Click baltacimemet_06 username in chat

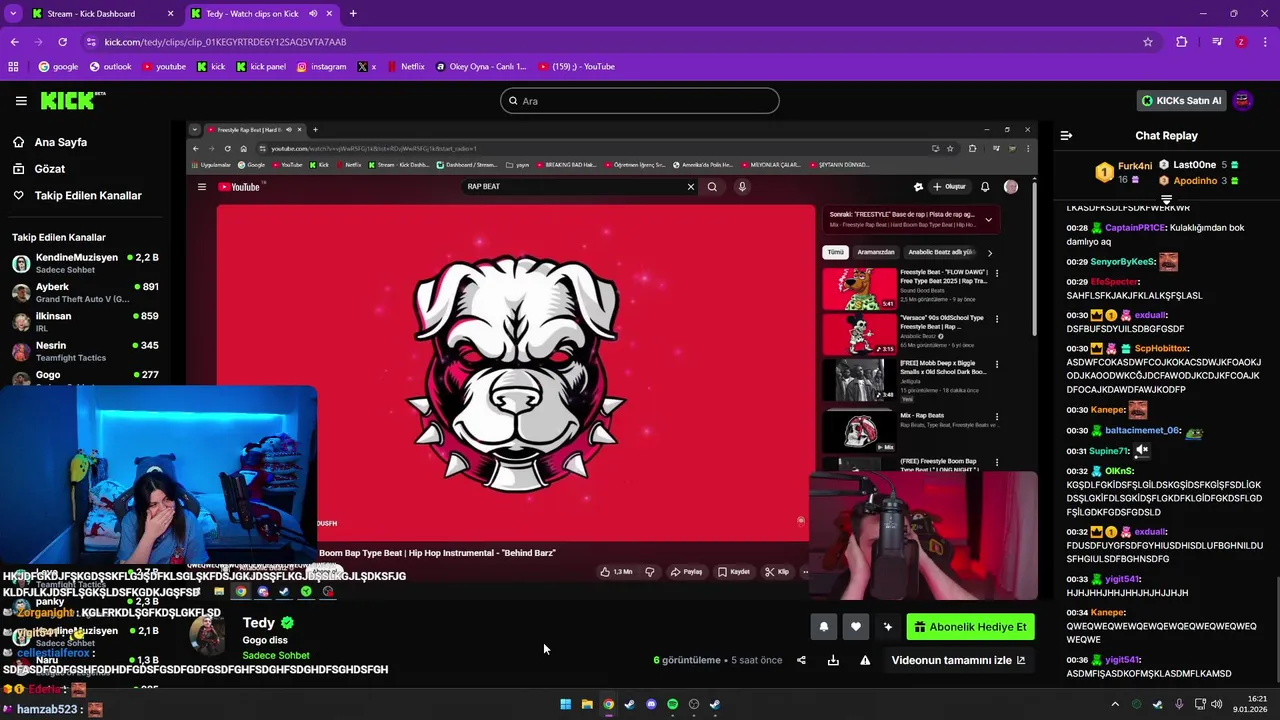pos(1142,431)
